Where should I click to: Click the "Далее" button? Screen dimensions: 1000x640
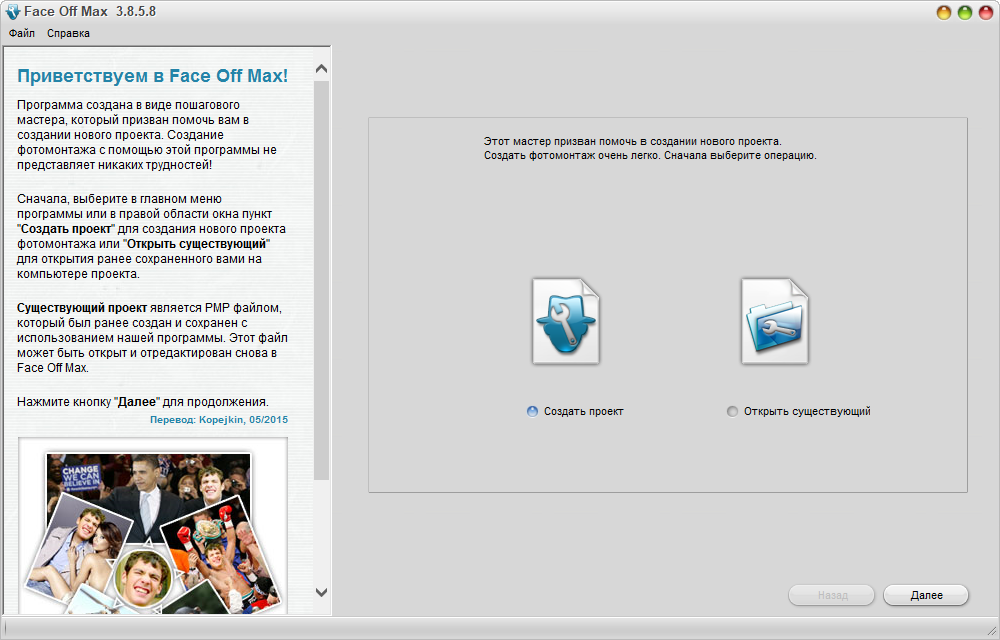tap(926, 595)
